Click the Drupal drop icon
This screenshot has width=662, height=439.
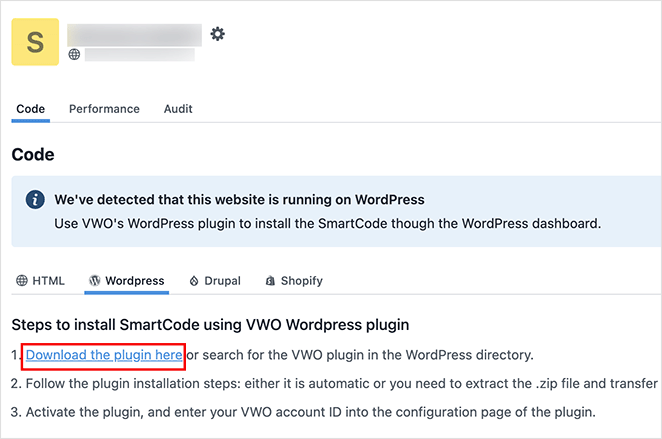194,281
